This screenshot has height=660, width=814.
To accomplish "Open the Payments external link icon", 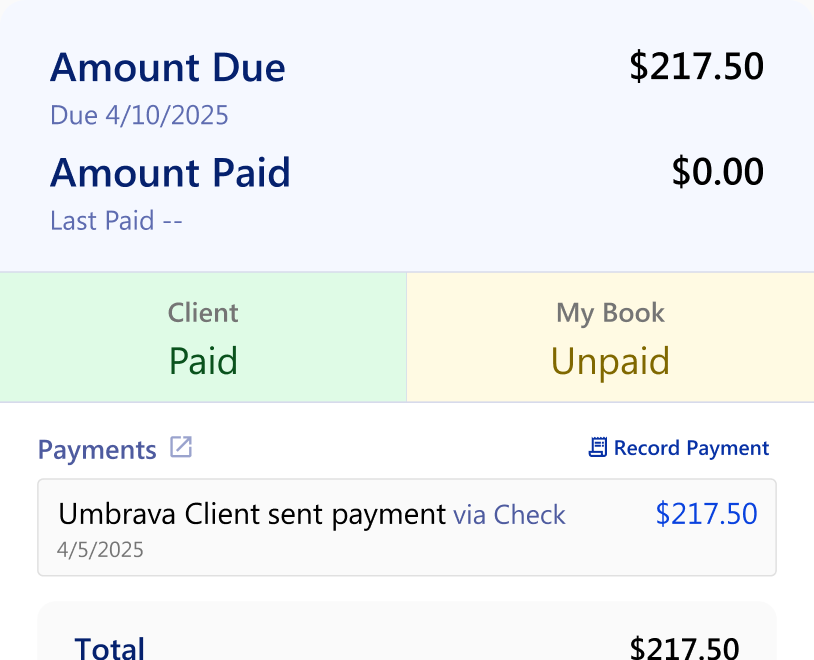I will point(181,447).
